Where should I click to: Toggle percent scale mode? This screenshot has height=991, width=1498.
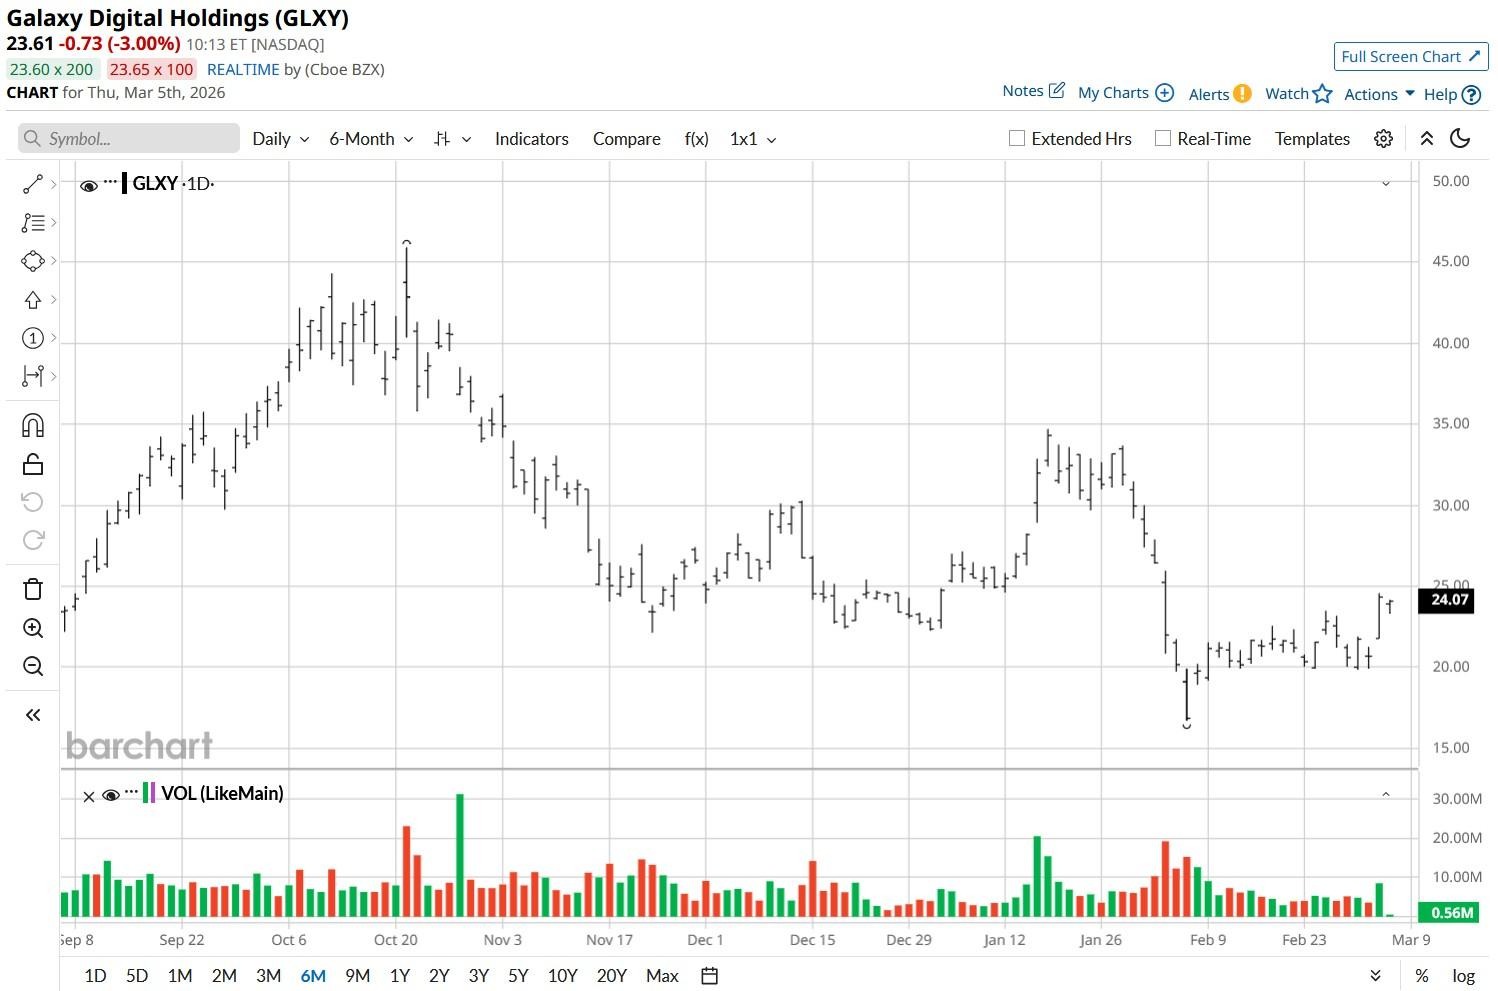[1422, 976]
